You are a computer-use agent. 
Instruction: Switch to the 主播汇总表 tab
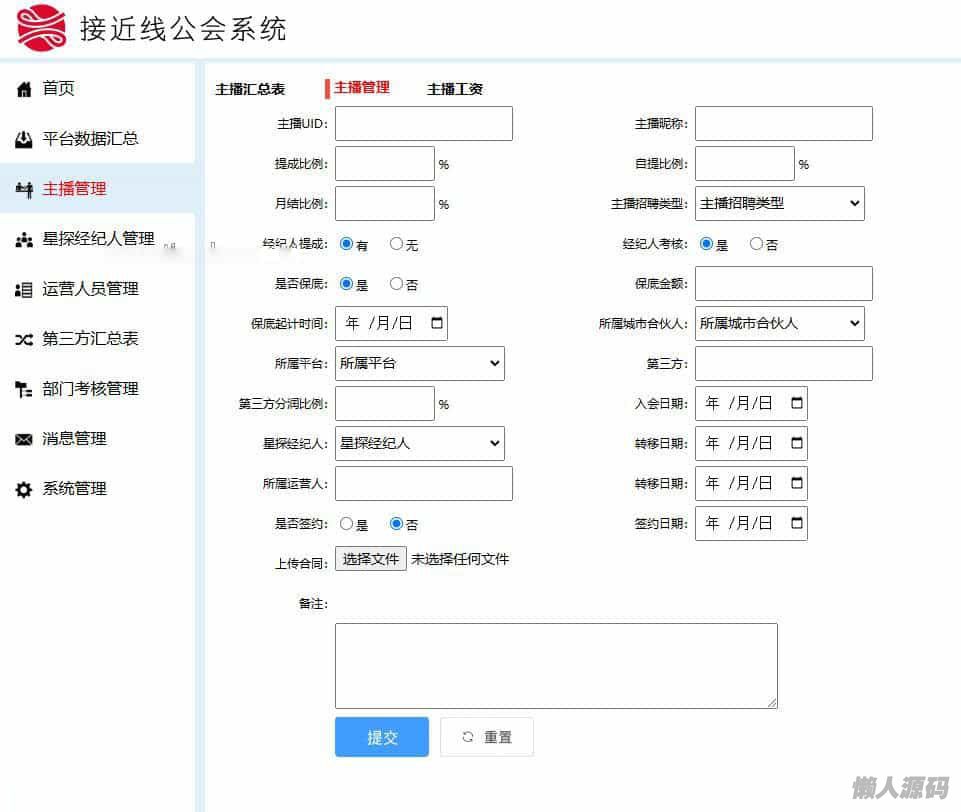(x=250, y=89)
